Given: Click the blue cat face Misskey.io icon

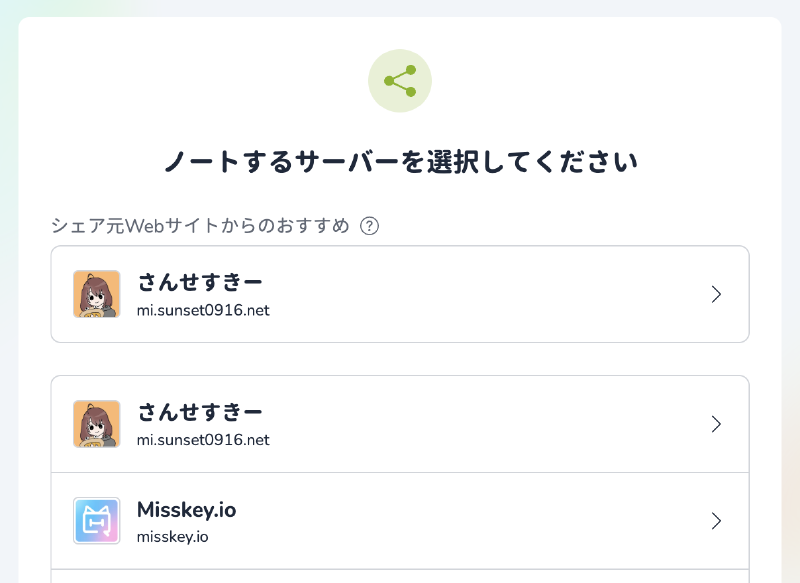Looking at the screenshot, I should [x=97, y=521].
